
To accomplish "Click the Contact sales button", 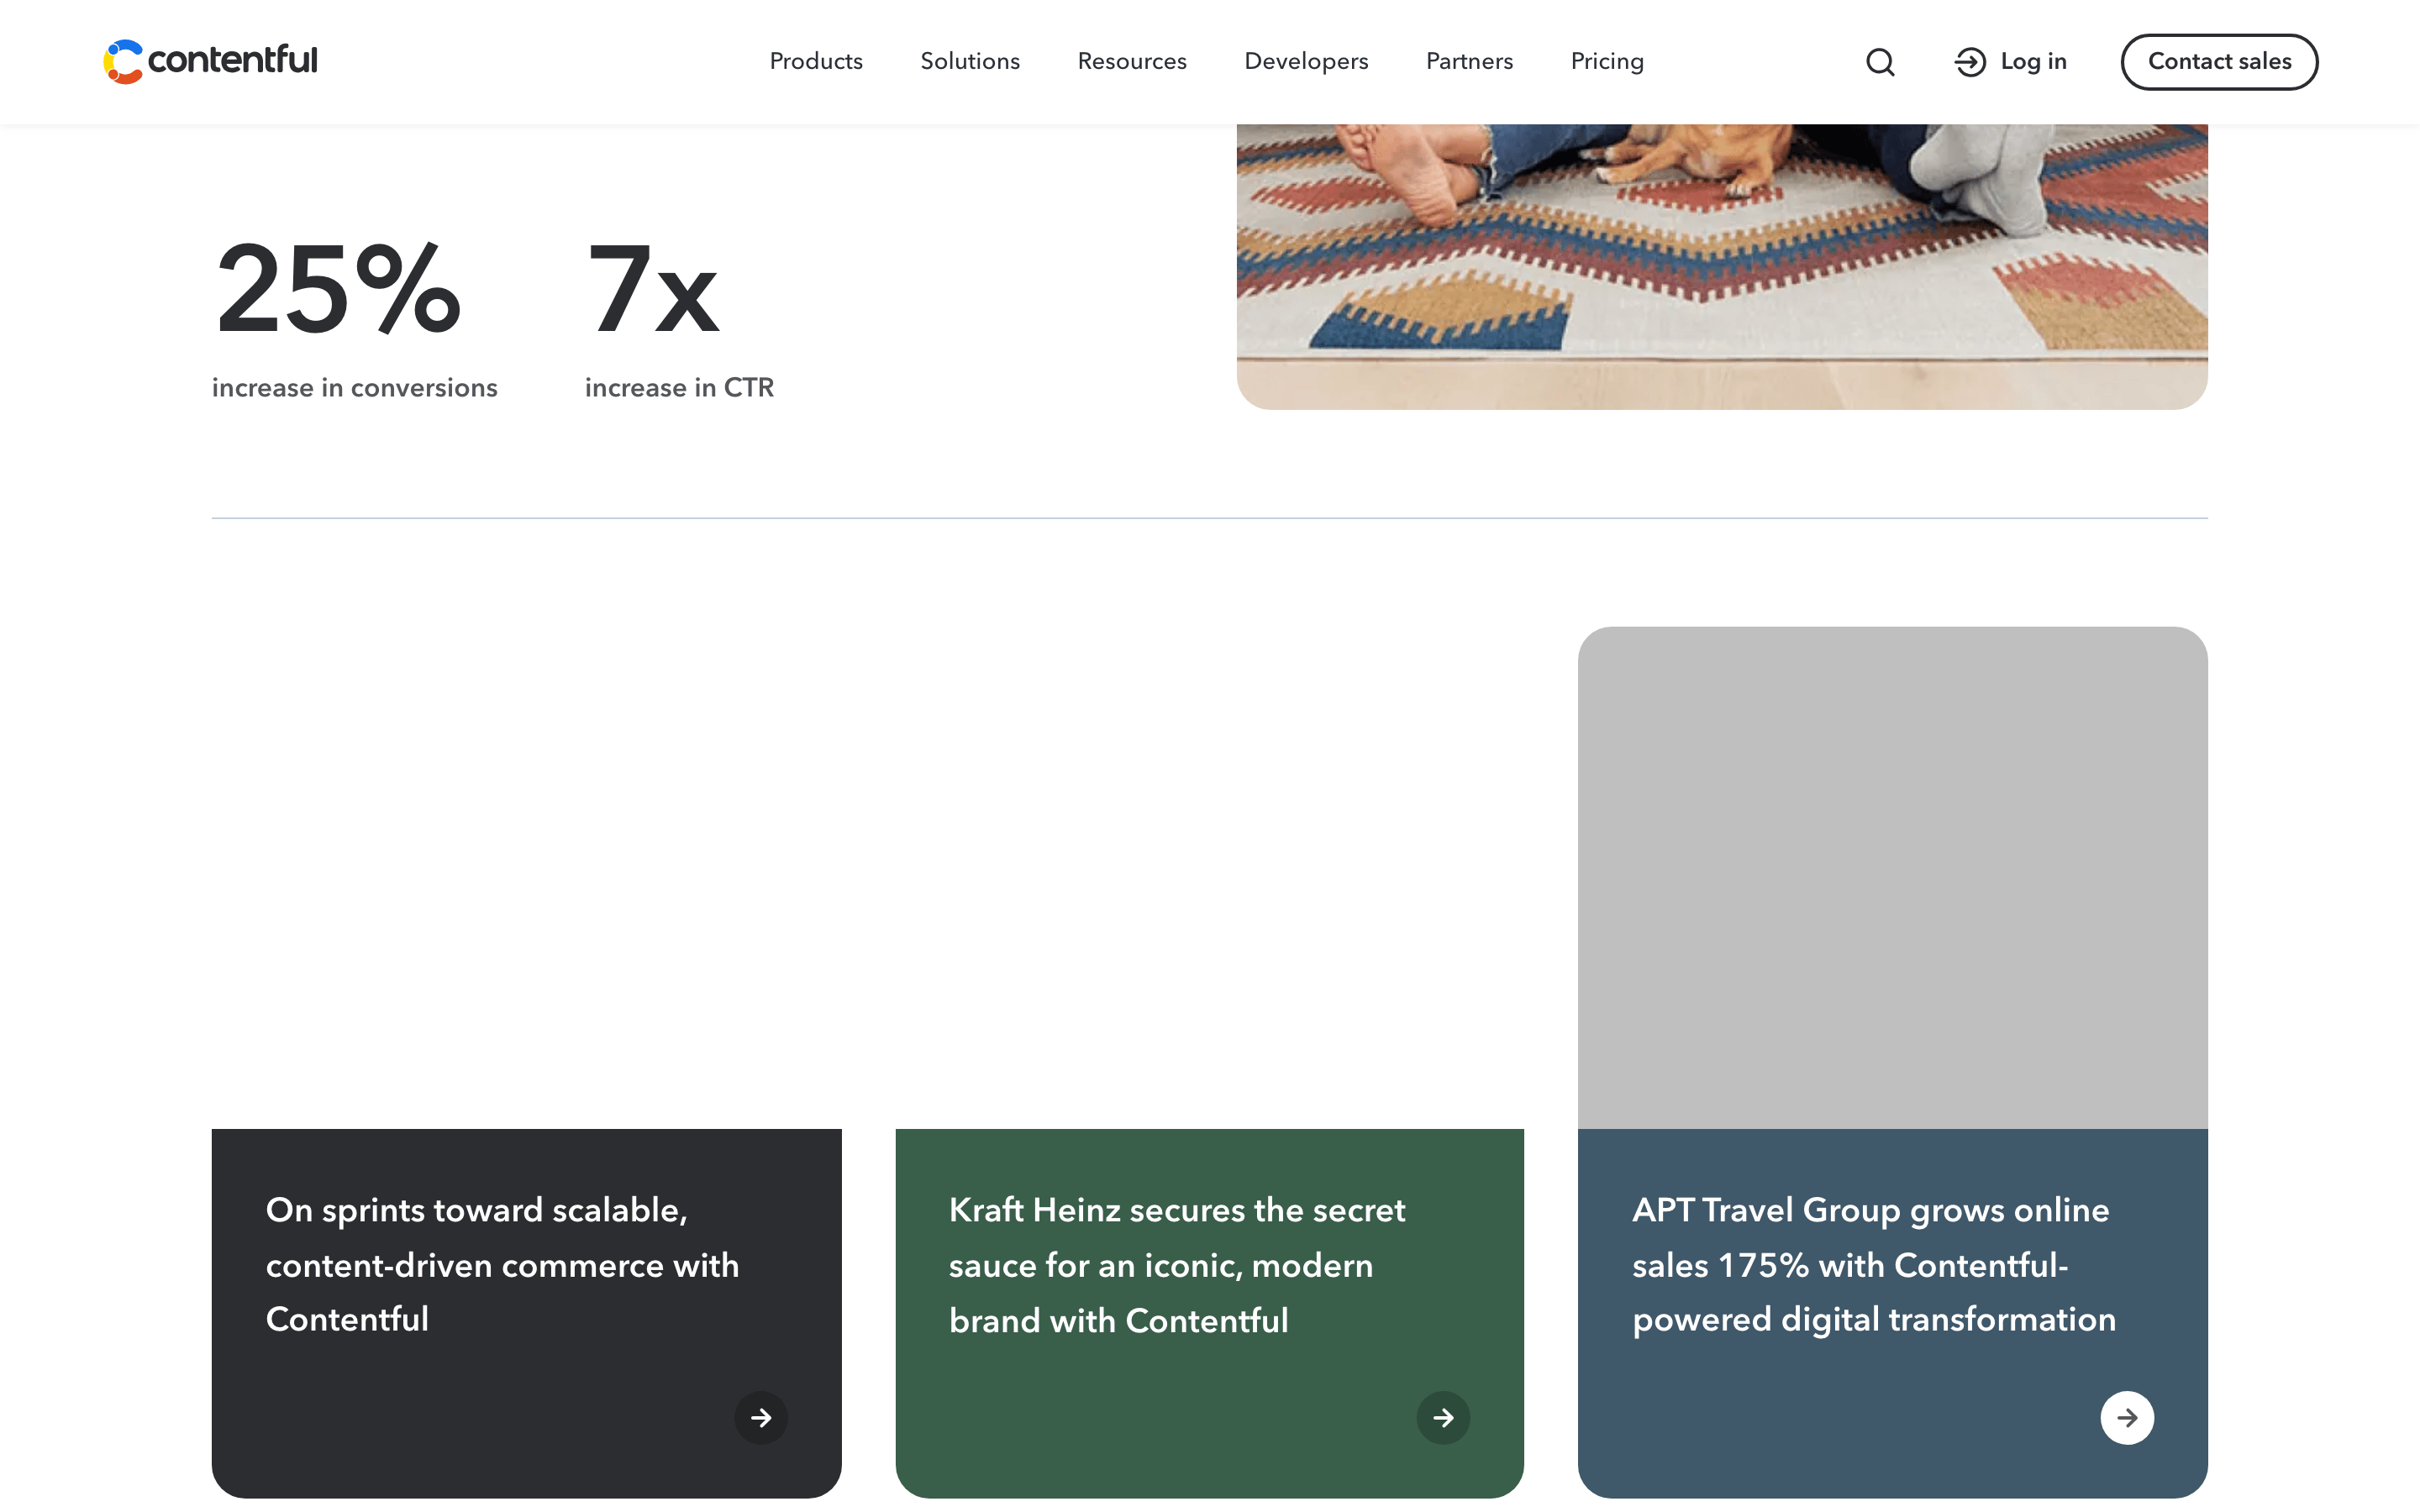I will (2219, 62).
